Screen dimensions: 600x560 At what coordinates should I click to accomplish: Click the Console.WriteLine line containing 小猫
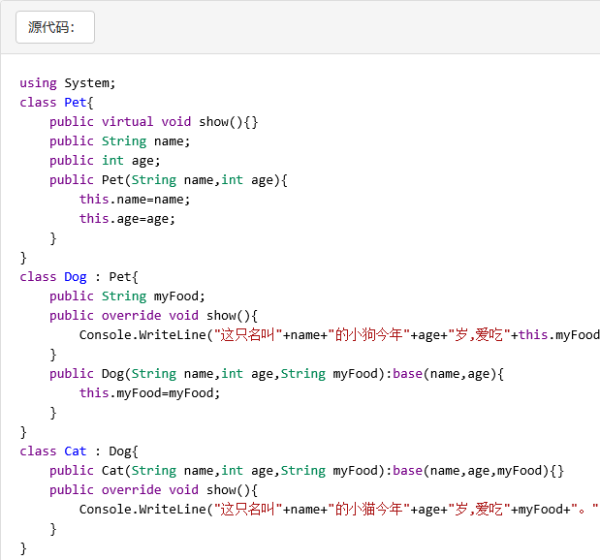tap(339, 509)
